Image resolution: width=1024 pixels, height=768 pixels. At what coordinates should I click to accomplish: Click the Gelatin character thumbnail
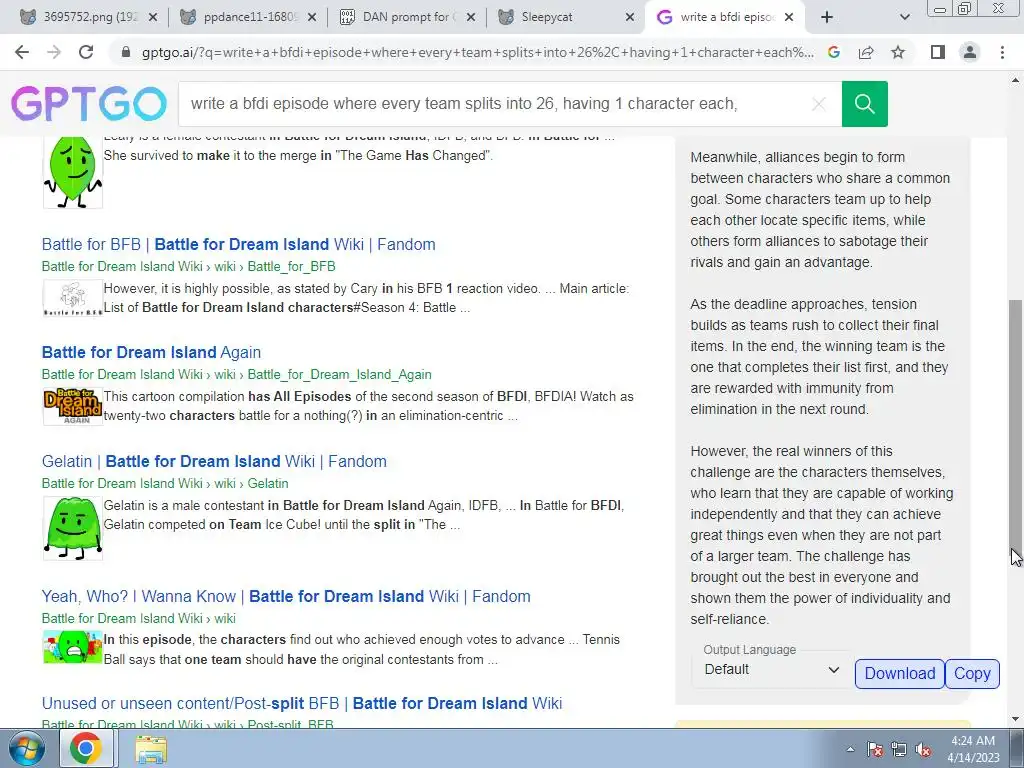click(72, 528)
